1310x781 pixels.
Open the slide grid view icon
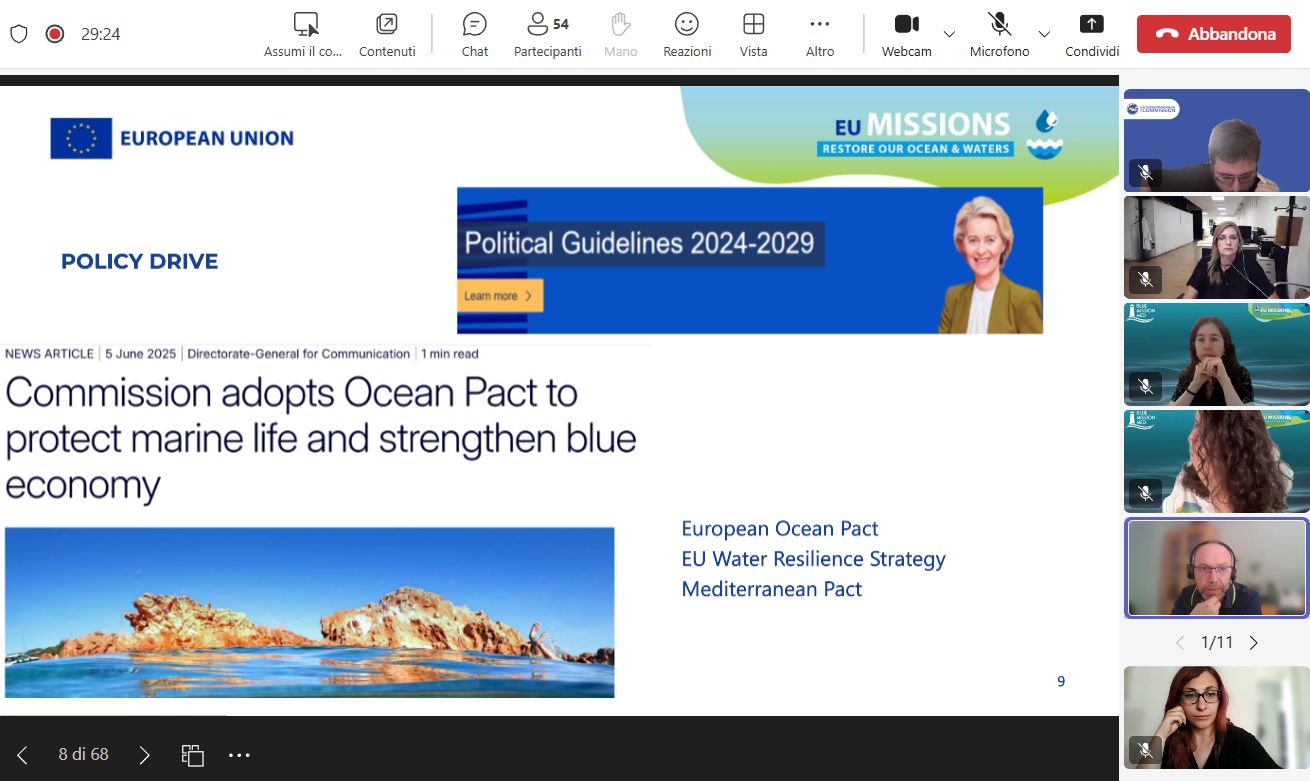click(192, 755)
